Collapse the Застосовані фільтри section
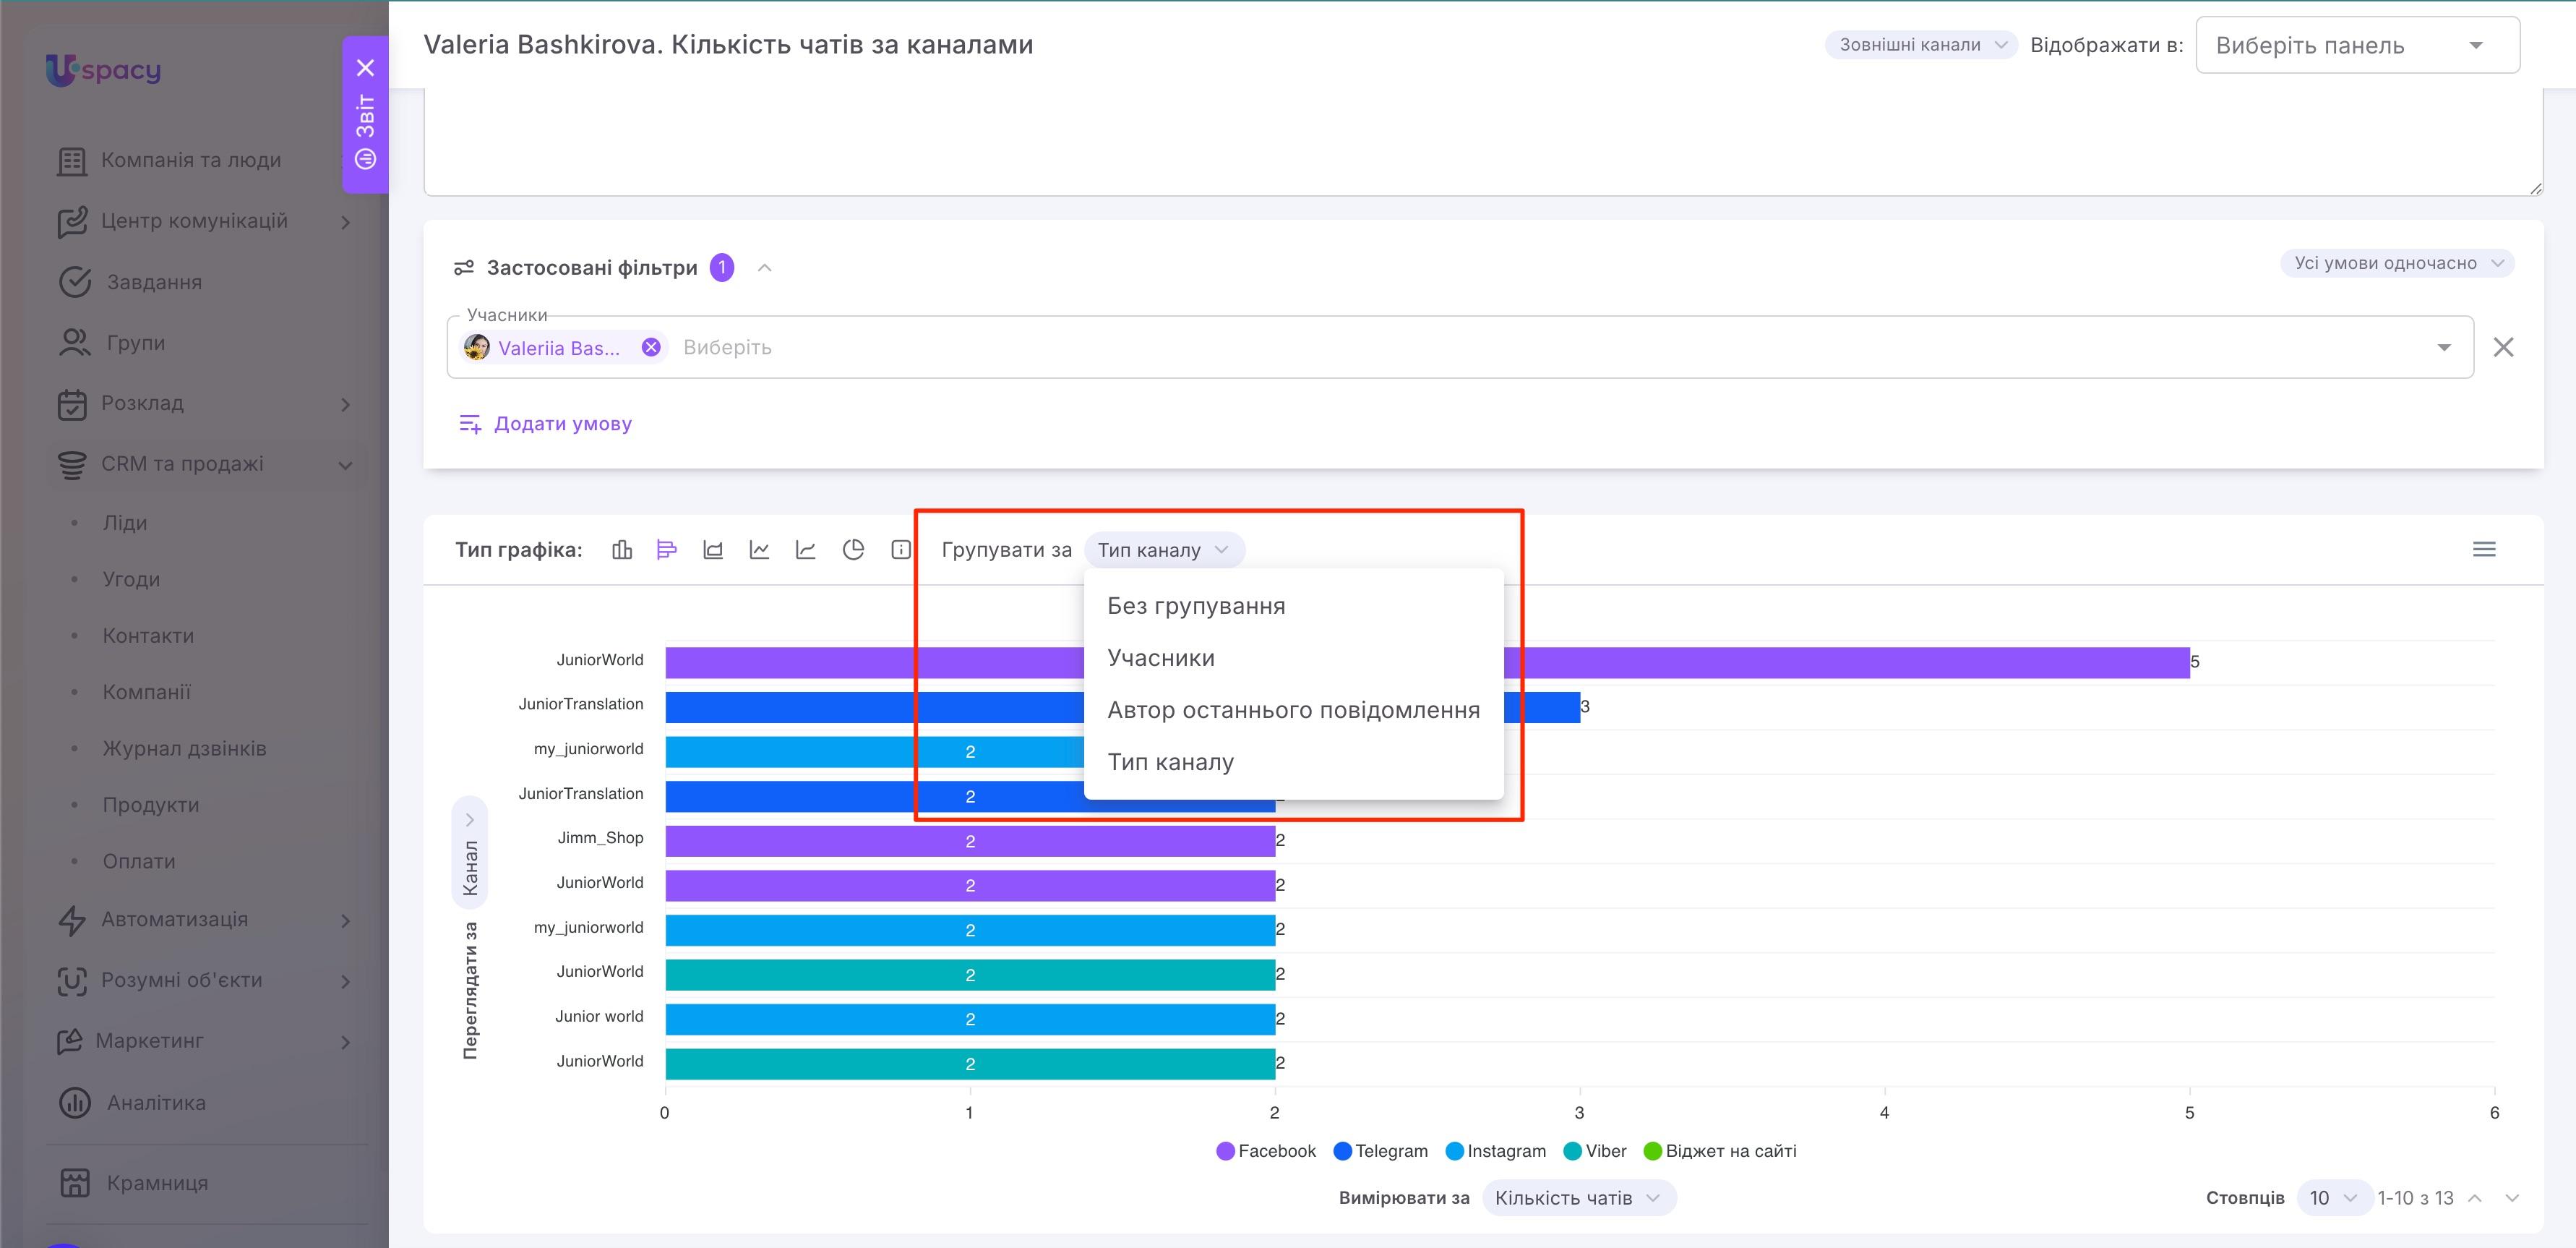 [765, 268]
